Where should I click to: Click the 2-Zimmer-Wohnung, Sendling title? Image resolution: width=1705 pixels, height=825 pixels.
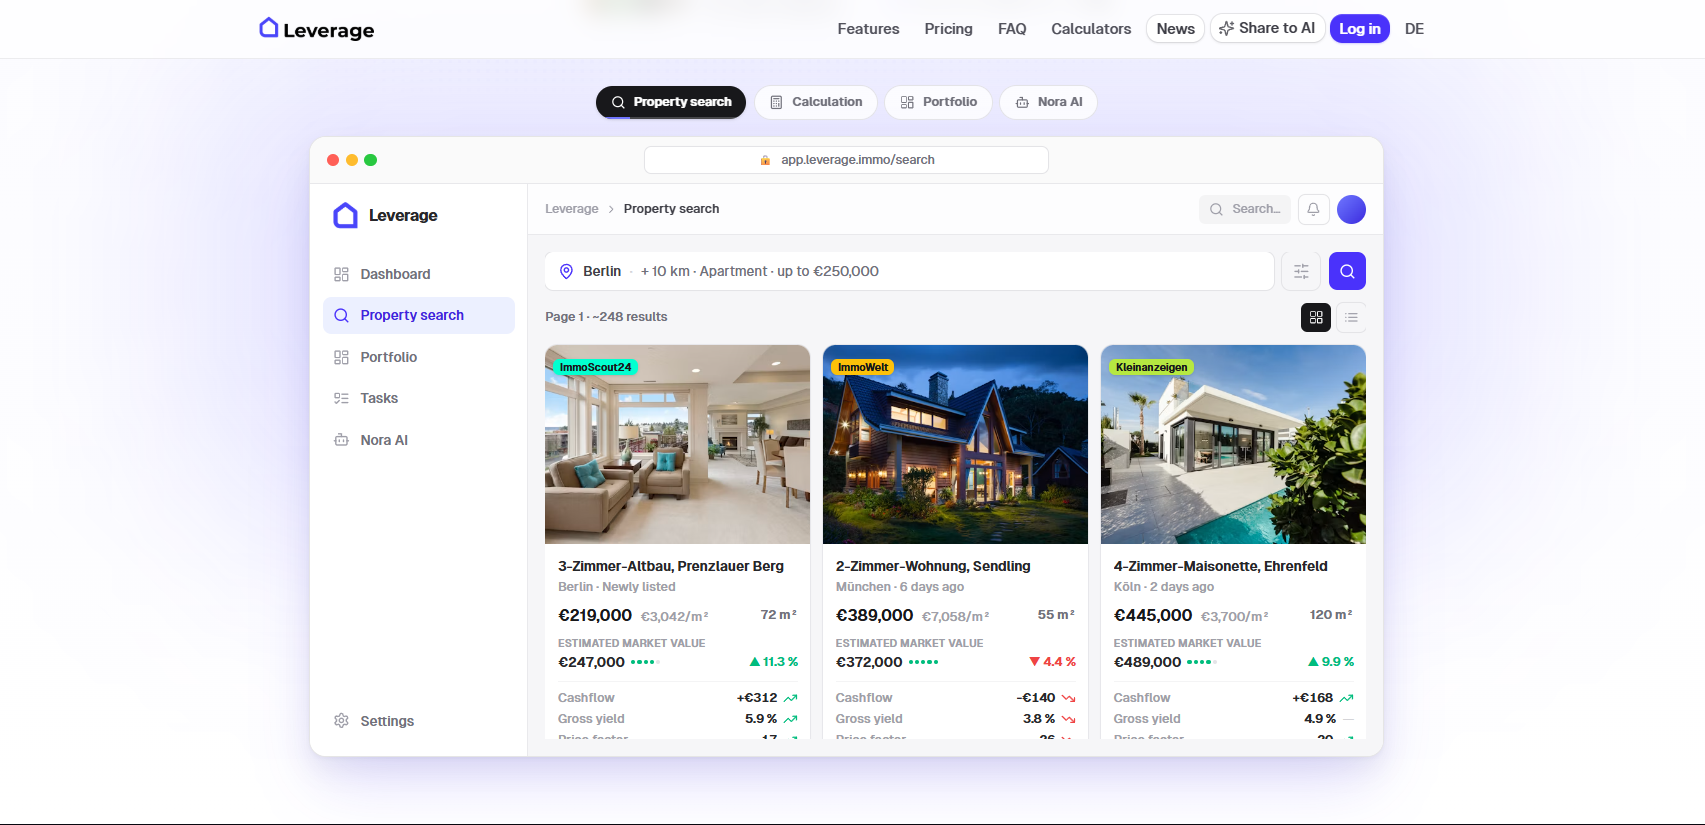pyautogui.click(x=933, y=566)
